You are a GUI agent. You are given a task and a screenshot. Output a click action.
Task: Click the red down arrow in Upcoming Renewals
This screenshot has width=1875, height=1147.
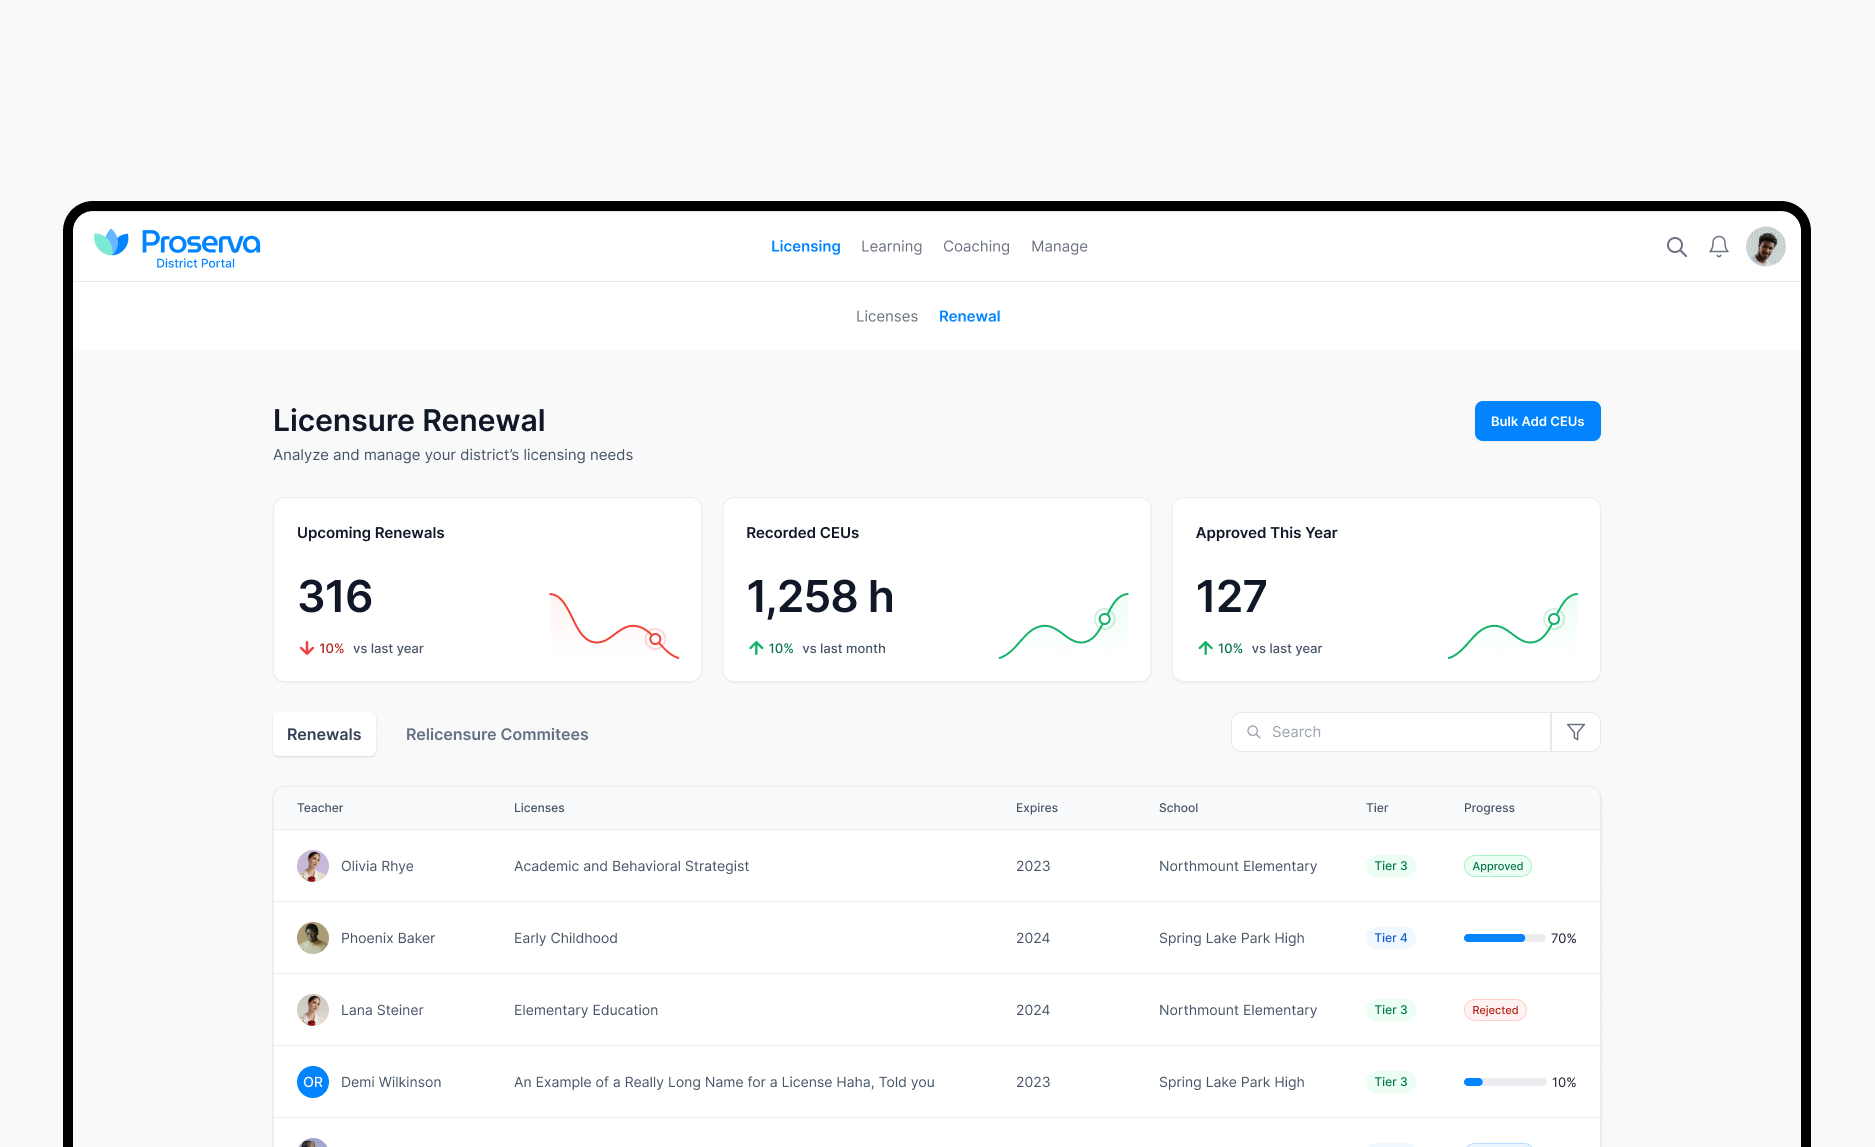click(x=307, y=649)
